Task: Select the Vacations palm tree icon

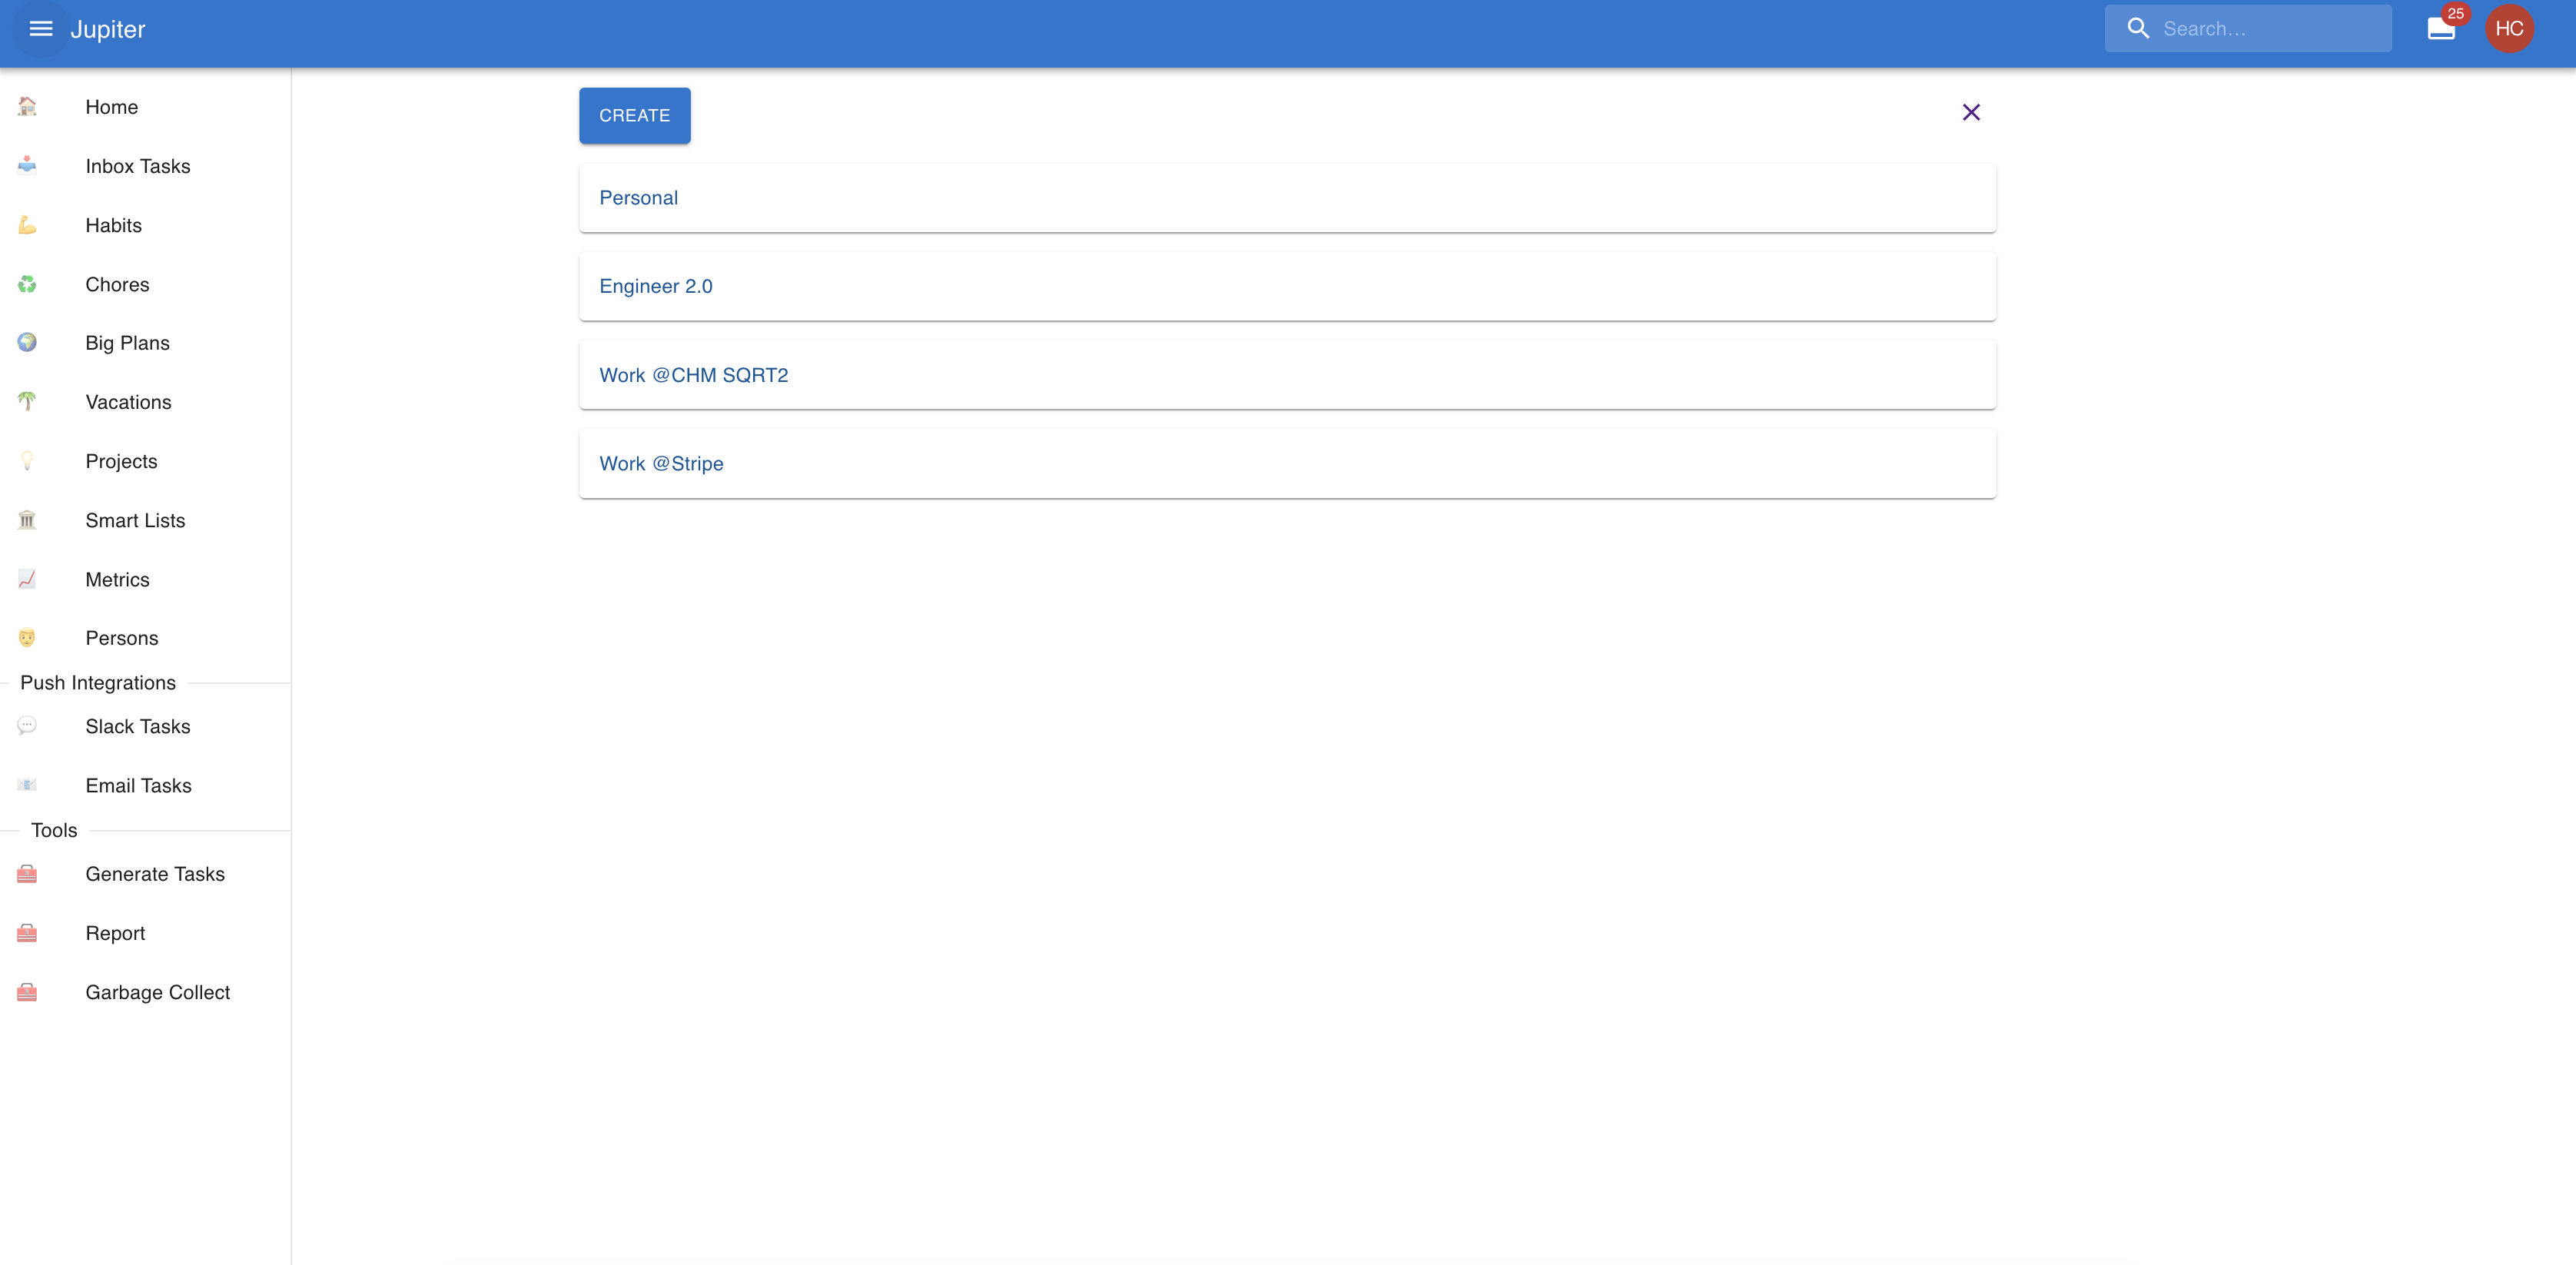Action: [26, 401]
